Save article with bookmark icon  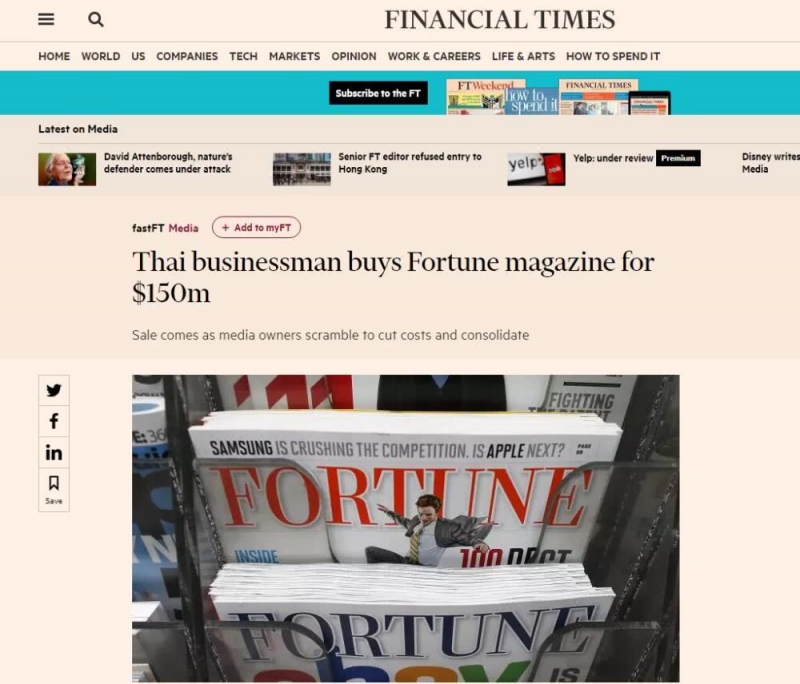pyautogui.click(x=54, y=488)
